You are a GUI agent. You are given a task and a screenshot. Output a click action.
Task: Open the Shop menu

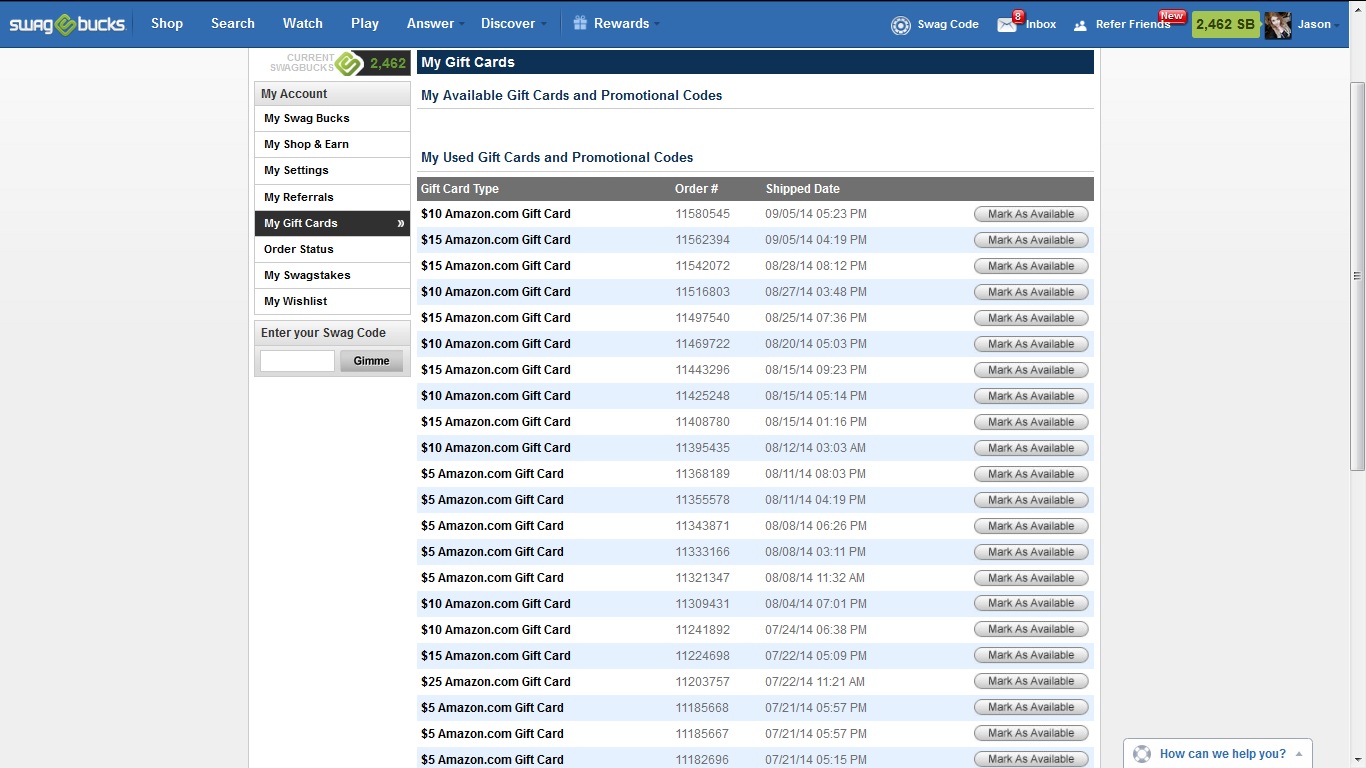[167, 23]
